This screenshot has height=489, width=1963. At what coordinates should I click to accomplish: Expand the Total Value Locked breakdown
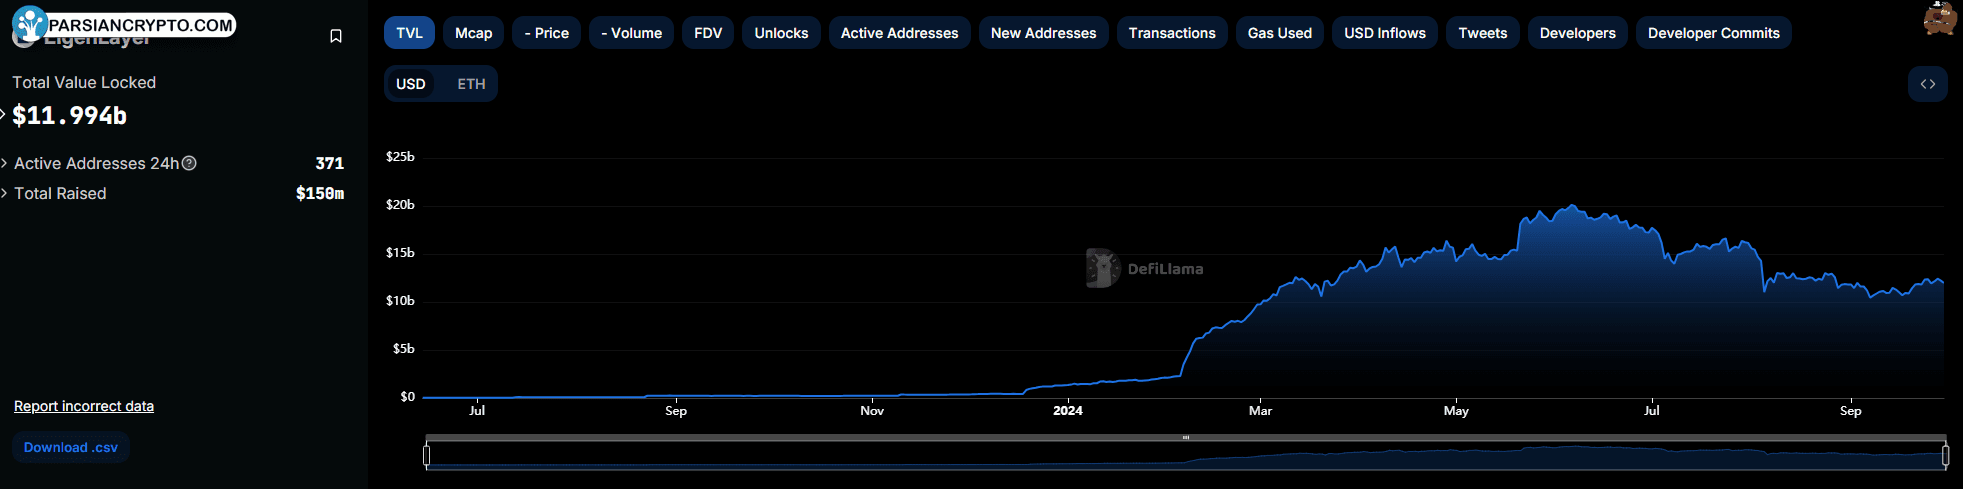(3, 114)
